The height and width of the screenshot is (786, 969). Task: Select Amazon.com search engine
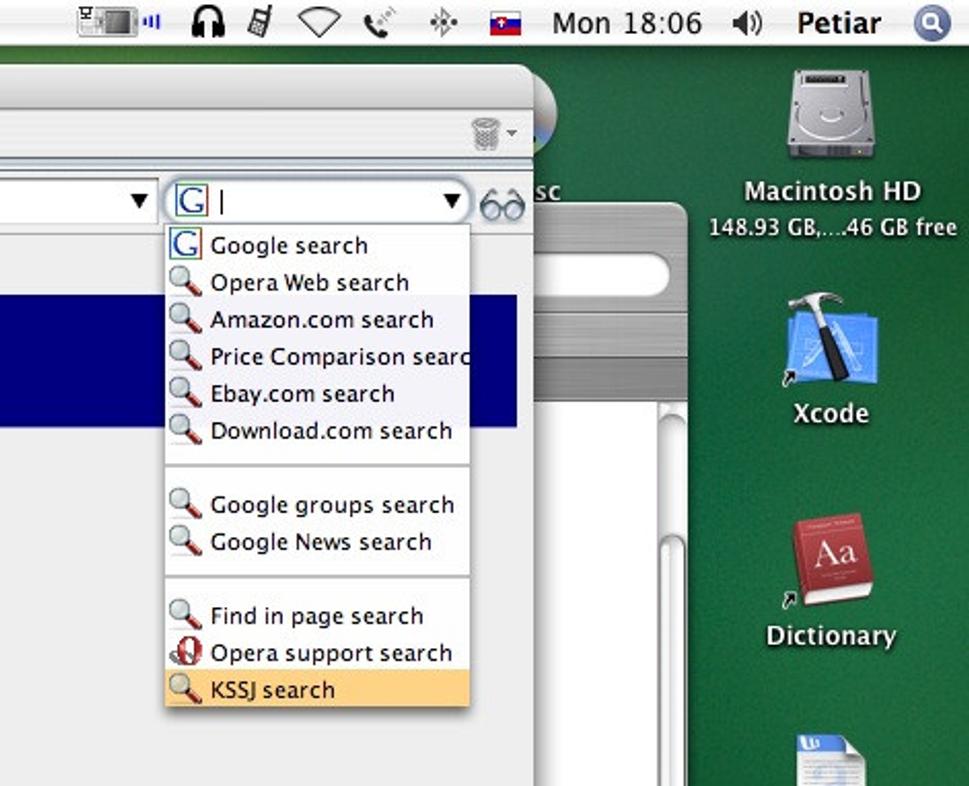point(317,319)
